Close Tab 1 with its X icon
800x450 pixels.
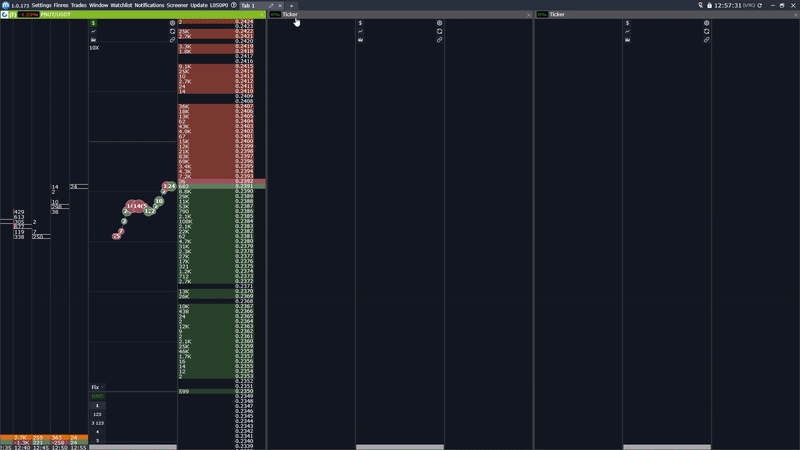pyautogui.click(x=280, y=6)
